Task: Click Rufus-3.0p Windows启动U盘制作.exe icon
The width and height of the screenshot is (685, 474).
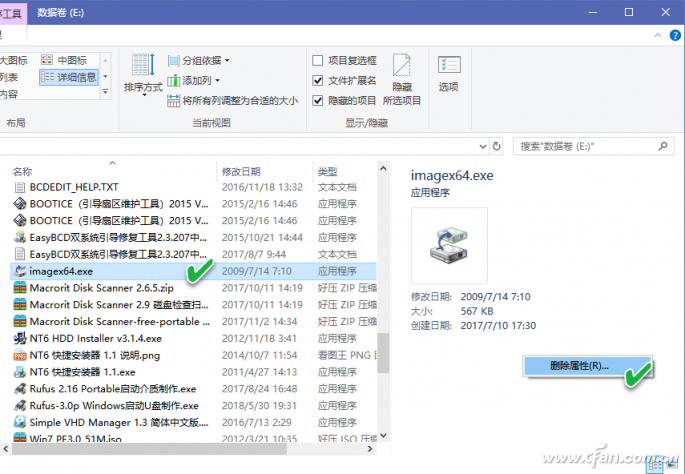Action: click(x=20, y=406)
